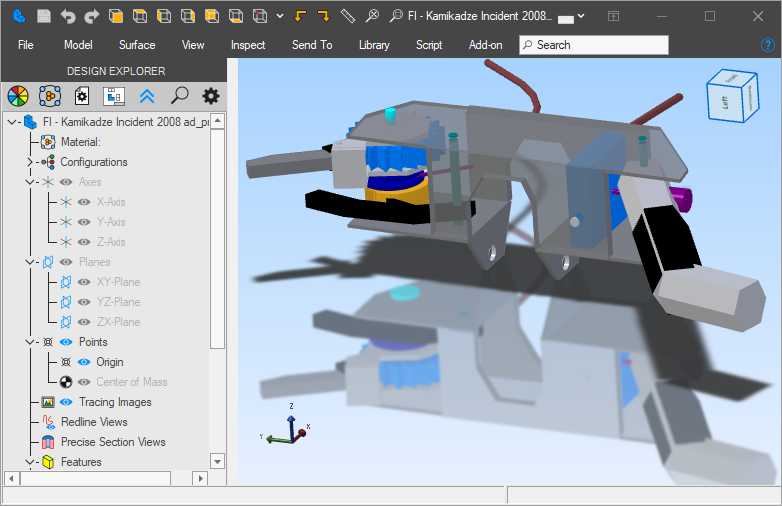
Task: Hide the Origin point via eye icon
Action: [84, 362]
